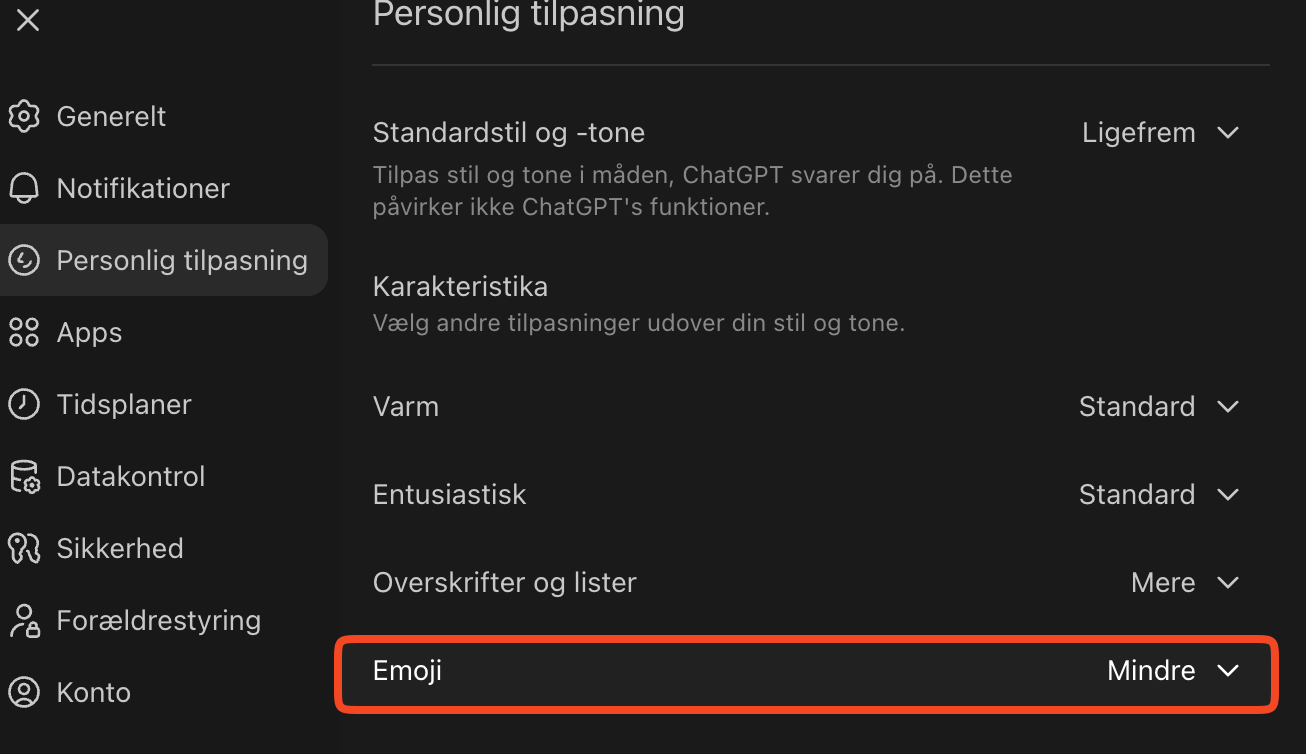Click the Konto account icon
The width and height of the screenshot is (1306, 754).
click(24, 692)
